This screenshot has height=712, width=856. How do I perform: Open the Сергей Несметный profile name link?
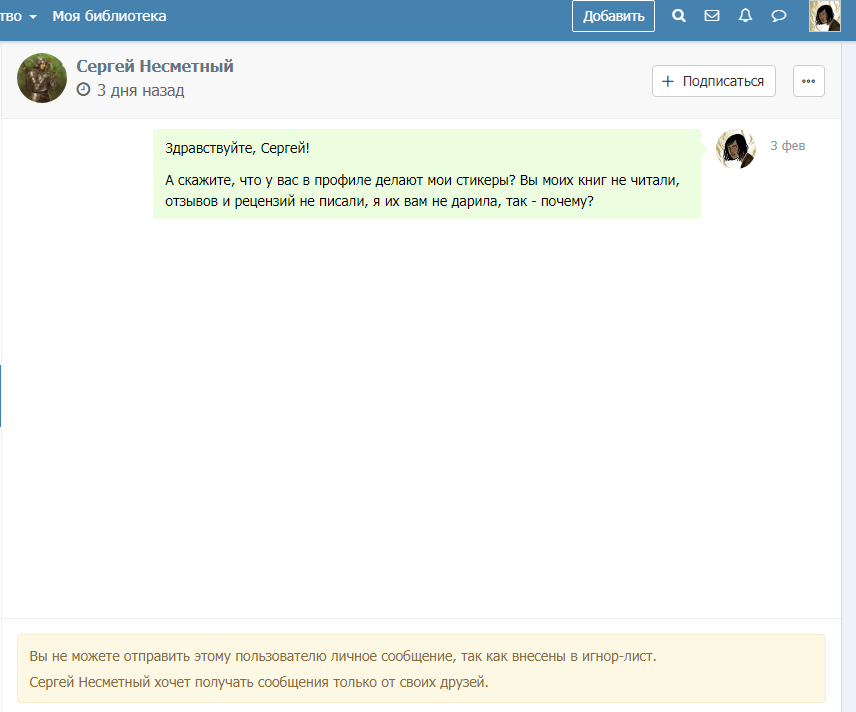coord(155,66)
